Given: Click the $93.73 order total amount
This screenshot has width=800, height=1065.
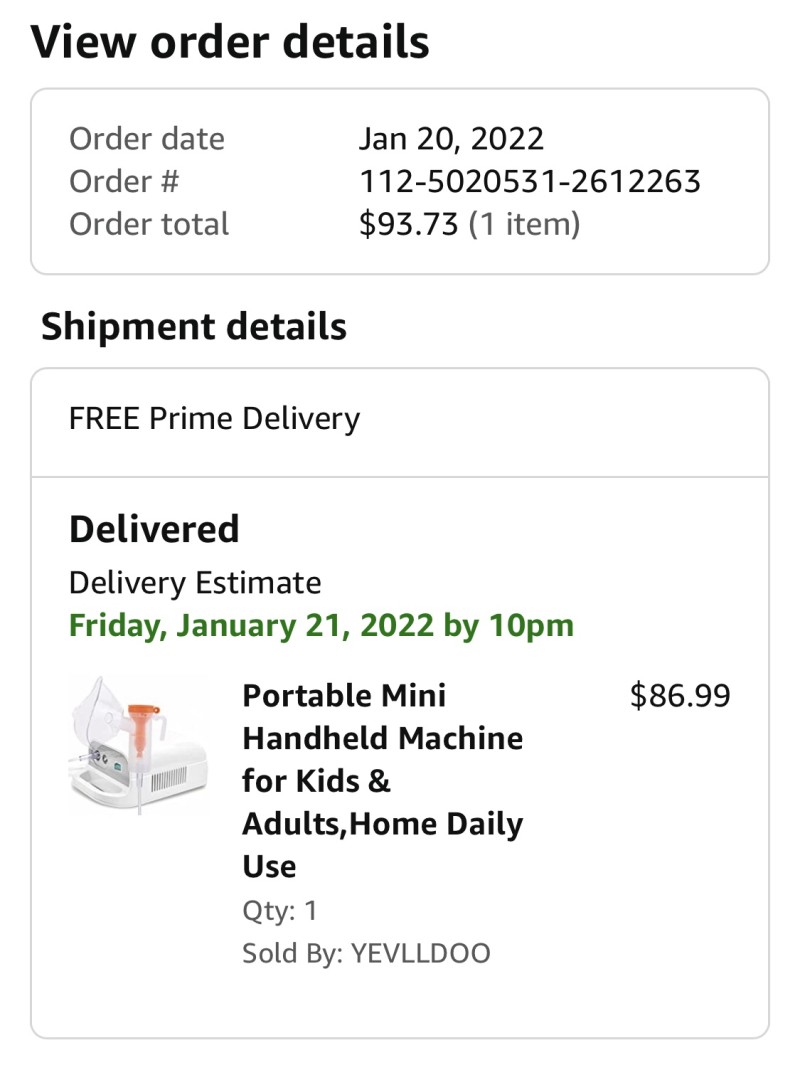Looking at the screenshot, I should coord(409,224).
